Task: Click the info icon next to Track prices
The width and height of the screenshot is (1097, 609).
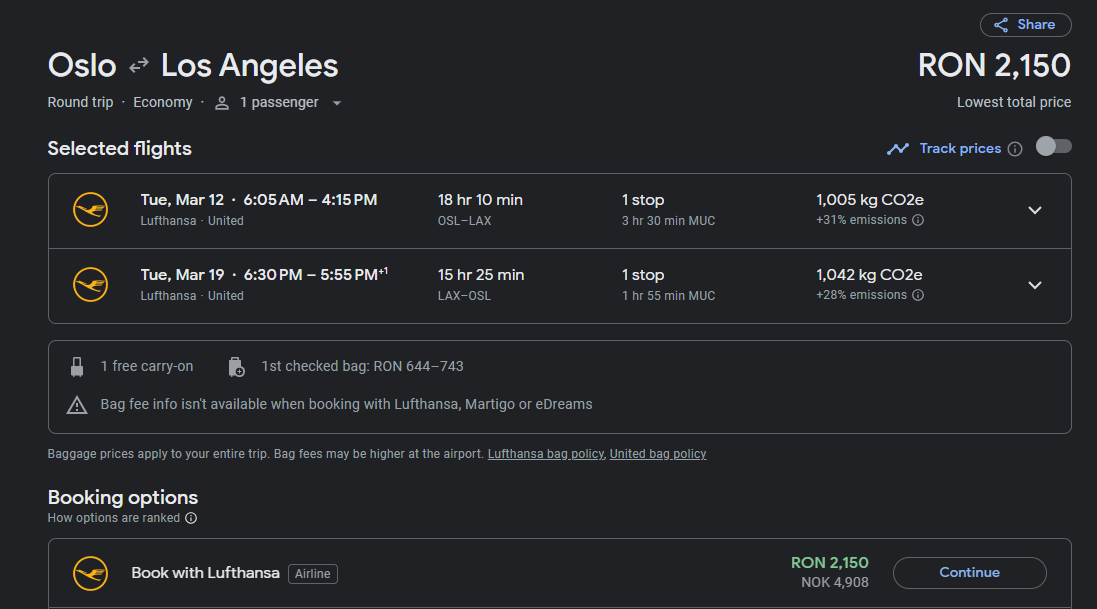Action: tap(1014, 148)
